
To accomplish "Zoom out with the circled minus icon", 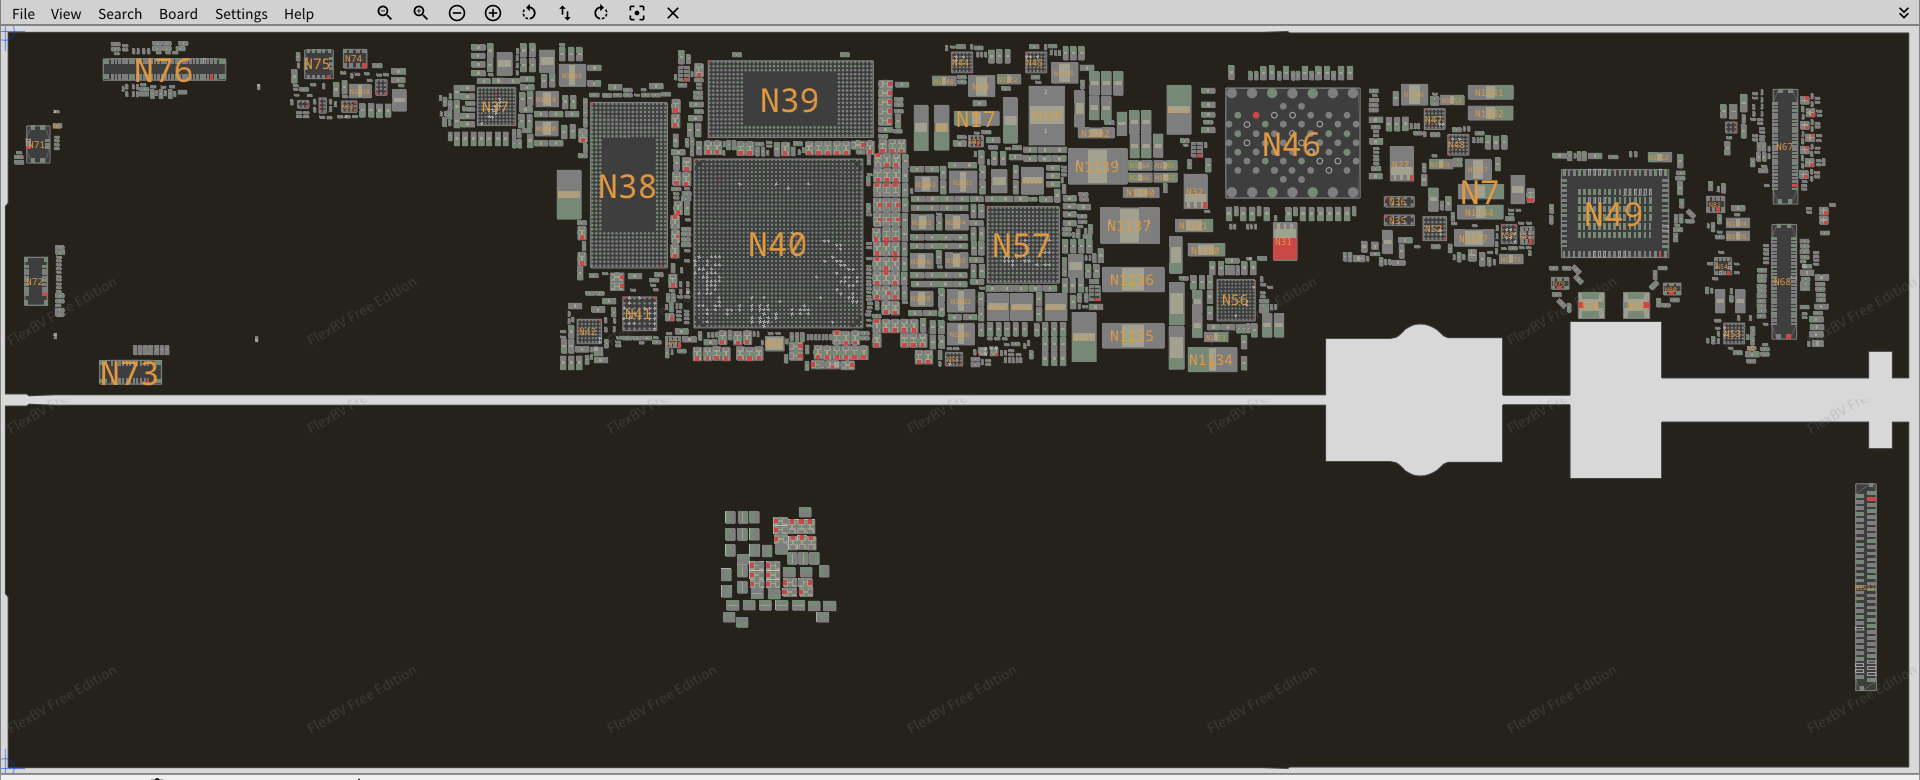I will 457,13.
